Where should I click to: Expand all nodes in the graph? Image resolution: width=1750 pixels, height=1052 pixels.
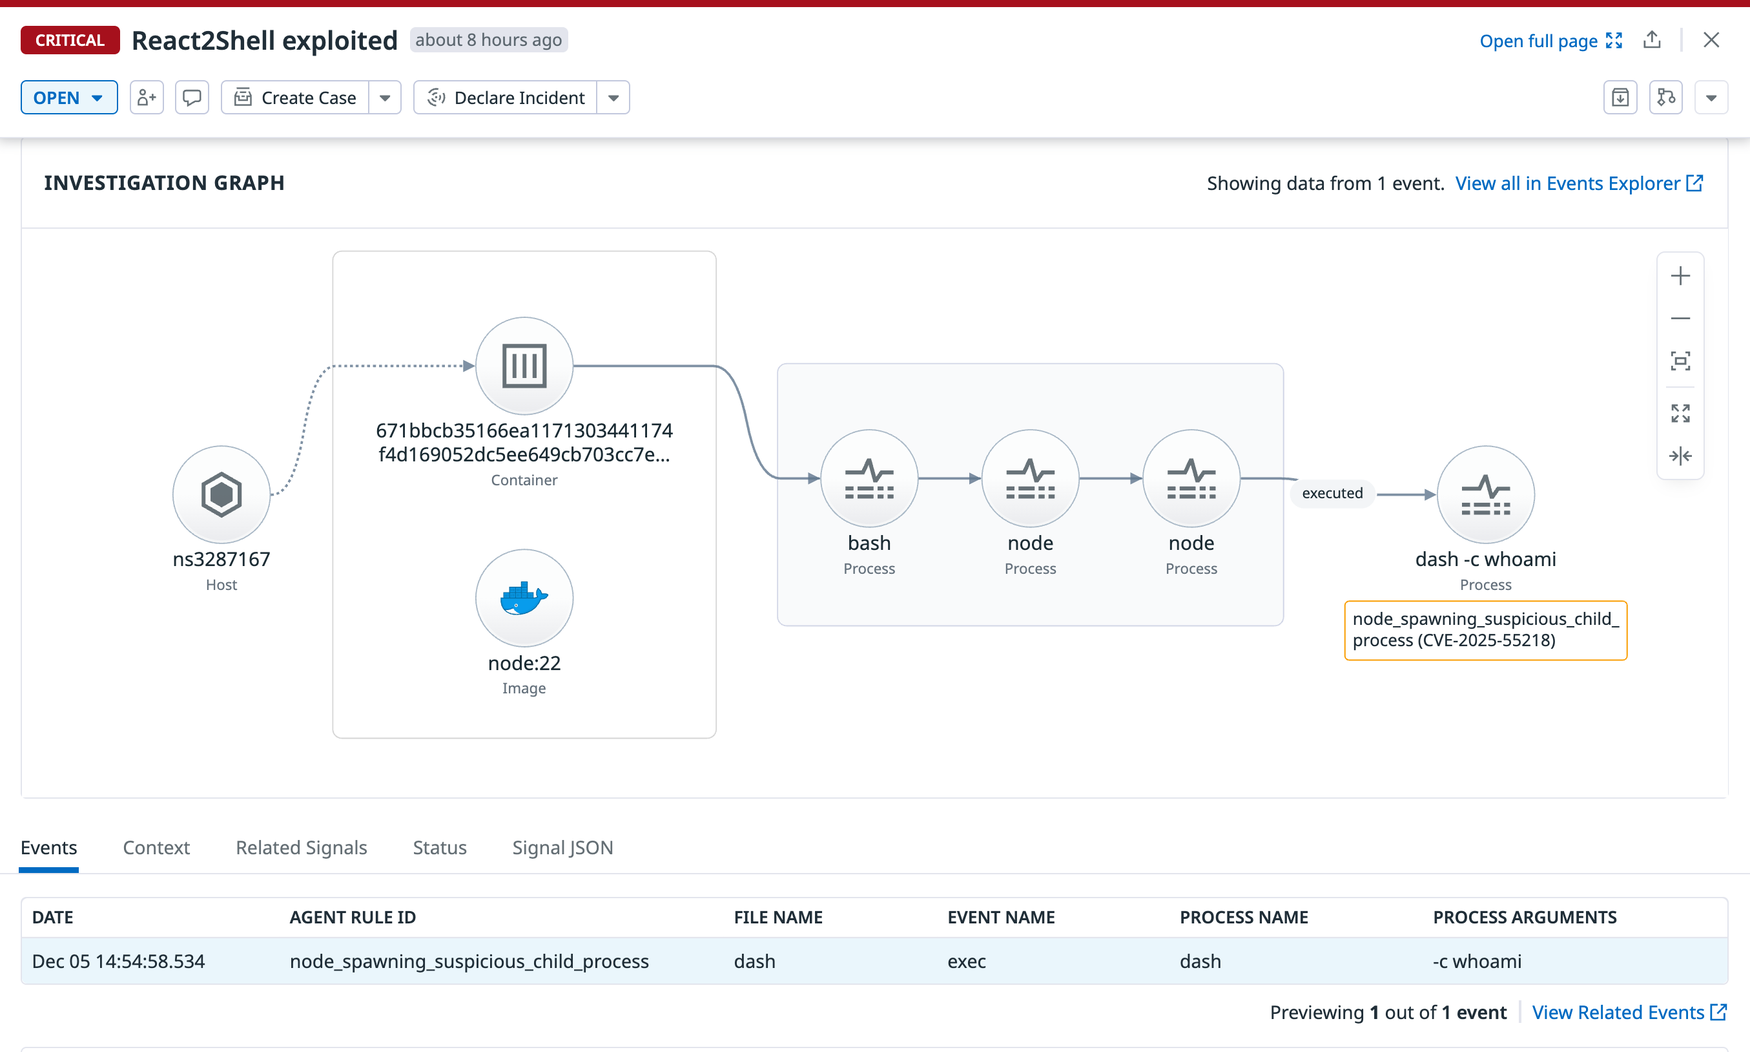coord(1681,412)
